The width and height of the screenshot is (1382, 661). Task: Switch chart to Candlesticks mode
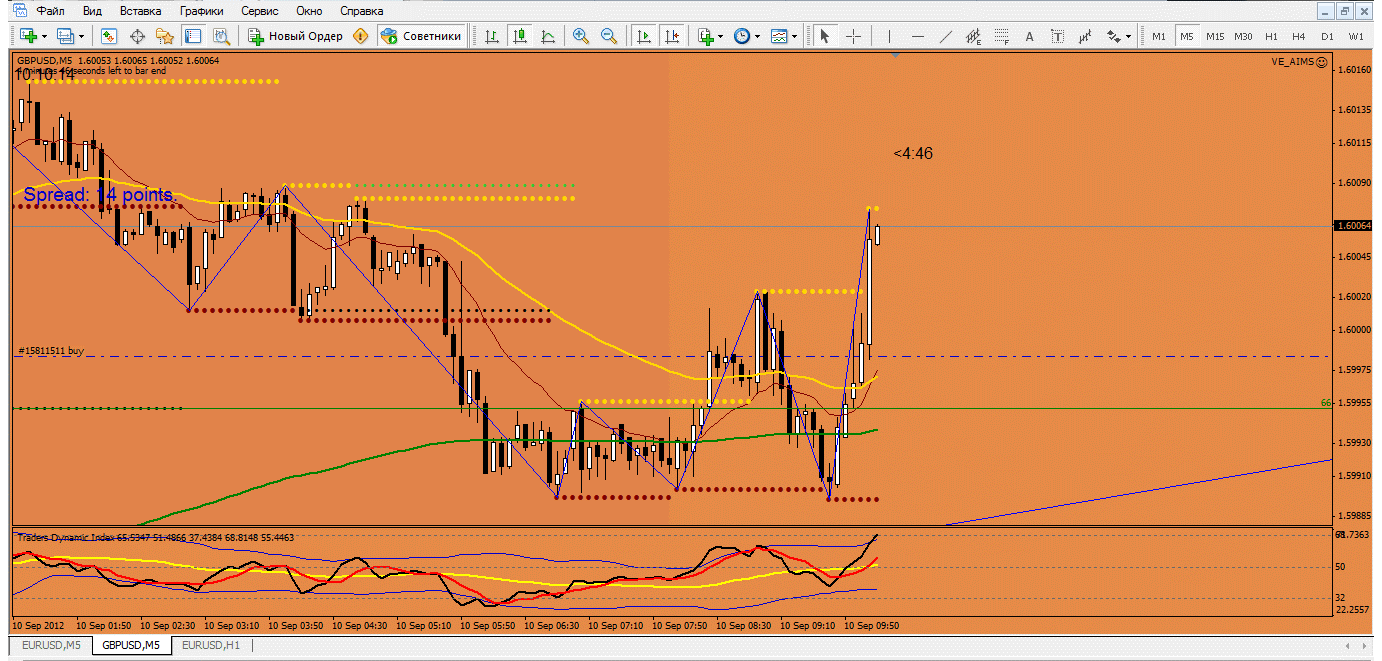(x=520, y=36)
